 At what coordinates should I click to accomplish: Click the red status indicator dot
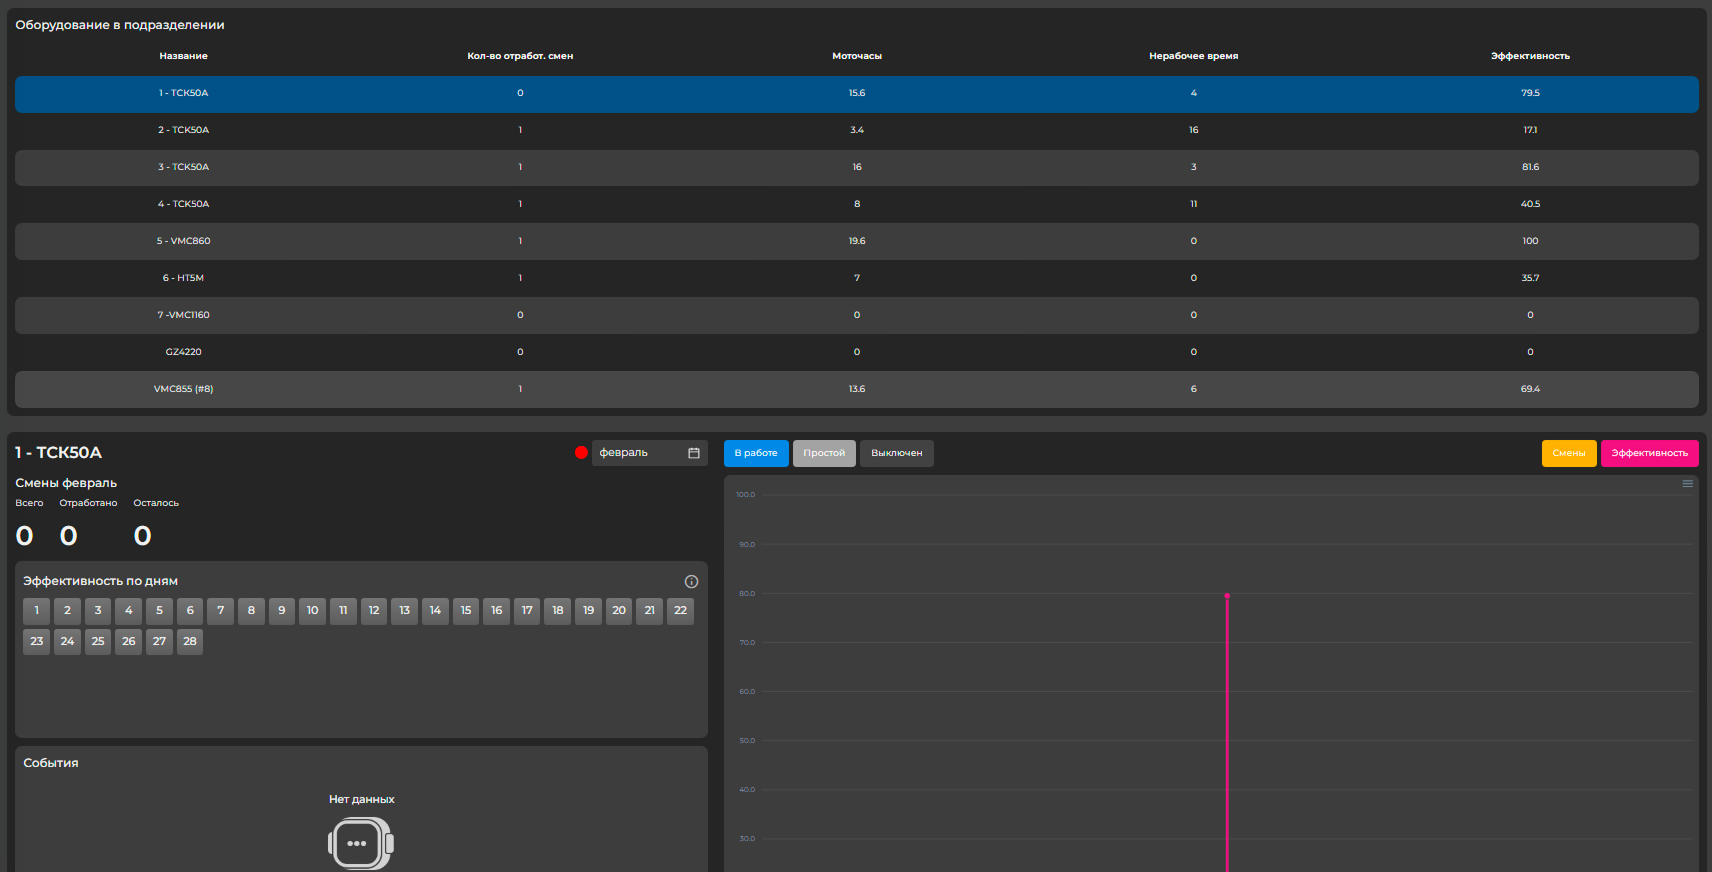[x=581, y=453]
